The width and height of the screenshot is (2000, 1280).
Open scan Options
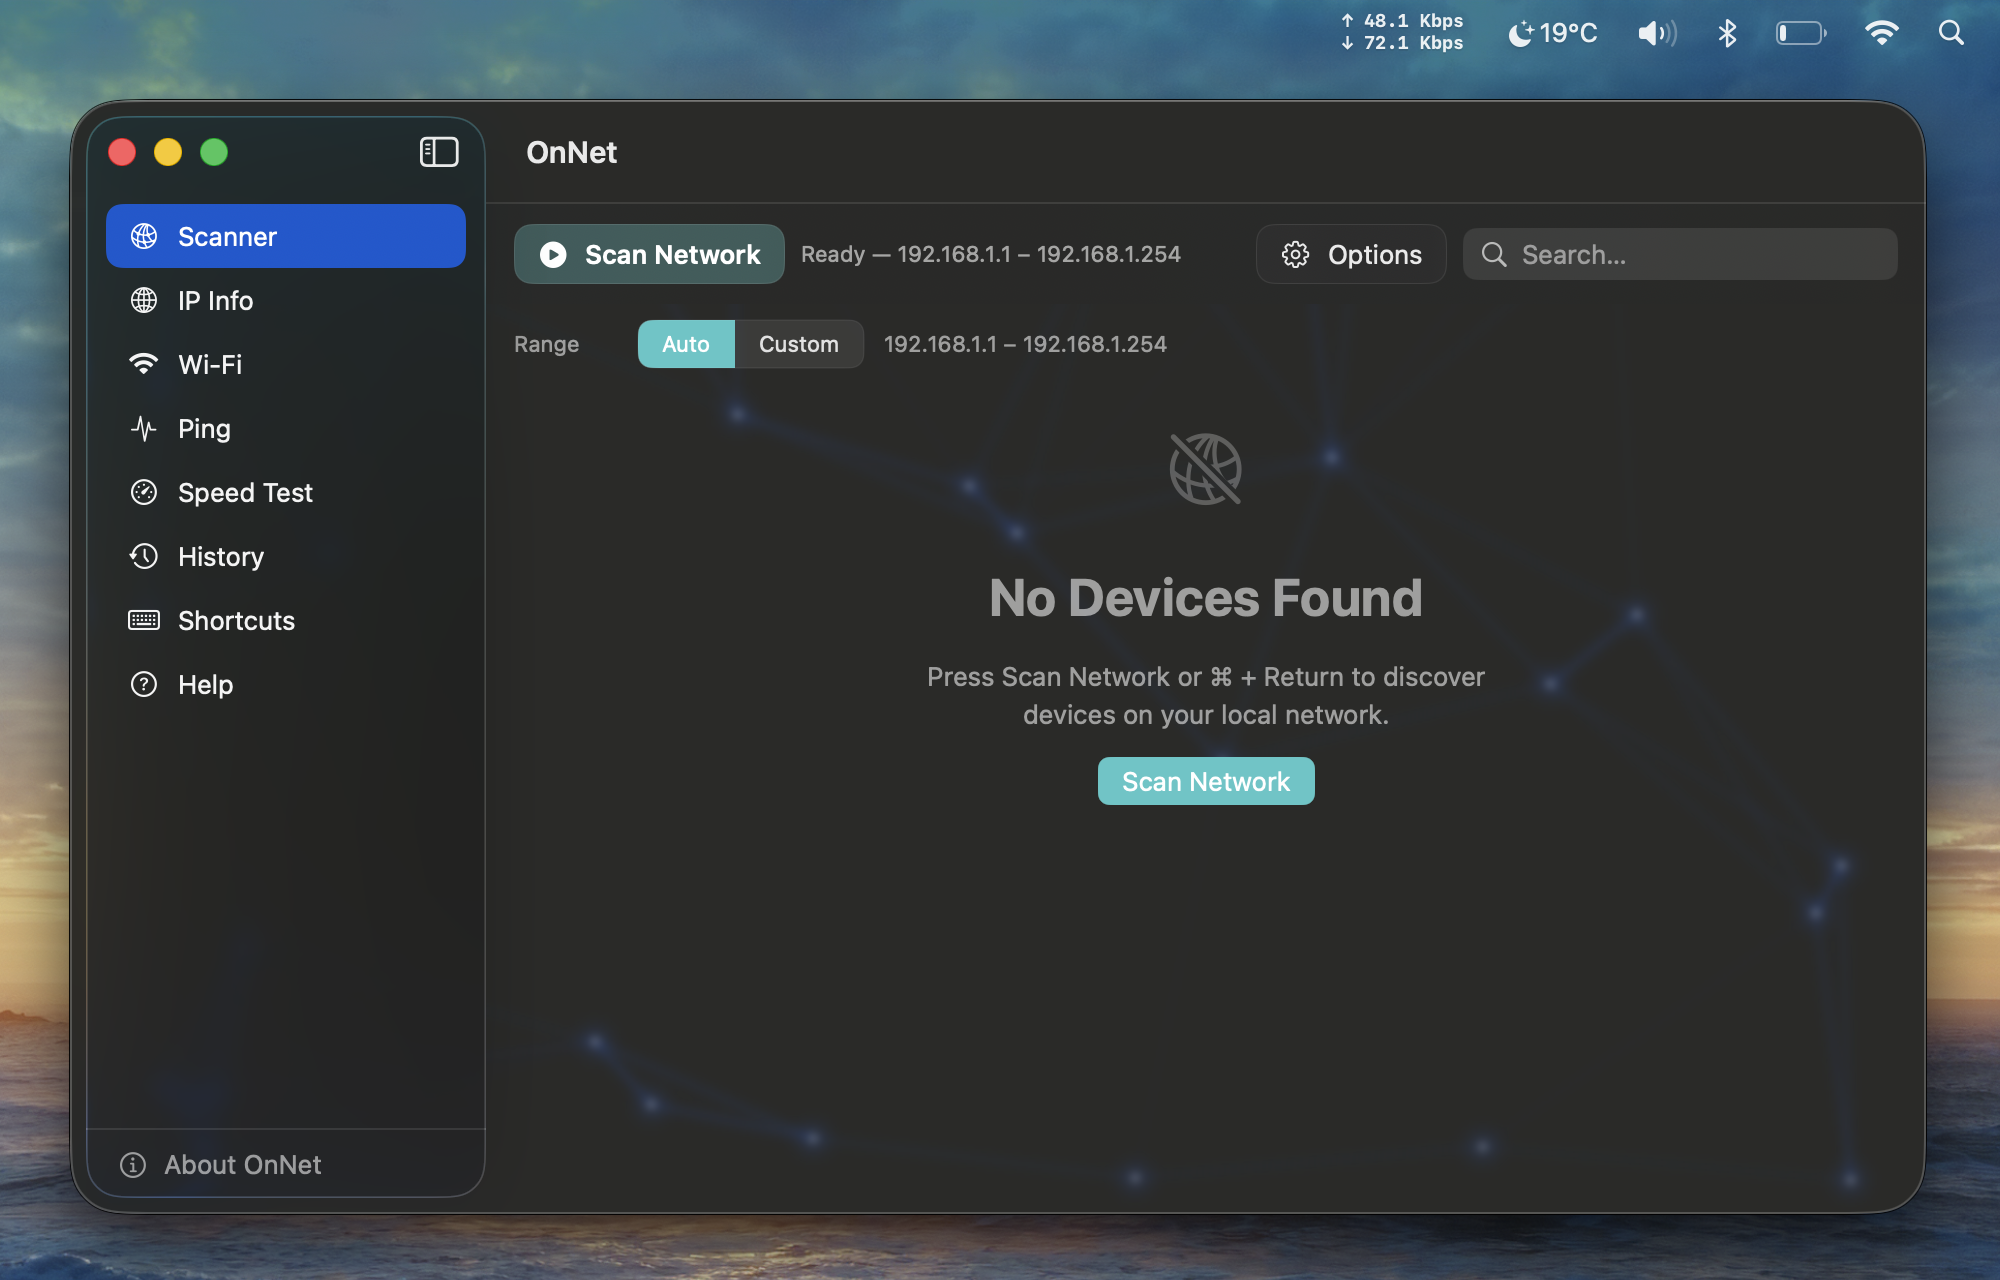[x=1351, y=254]
